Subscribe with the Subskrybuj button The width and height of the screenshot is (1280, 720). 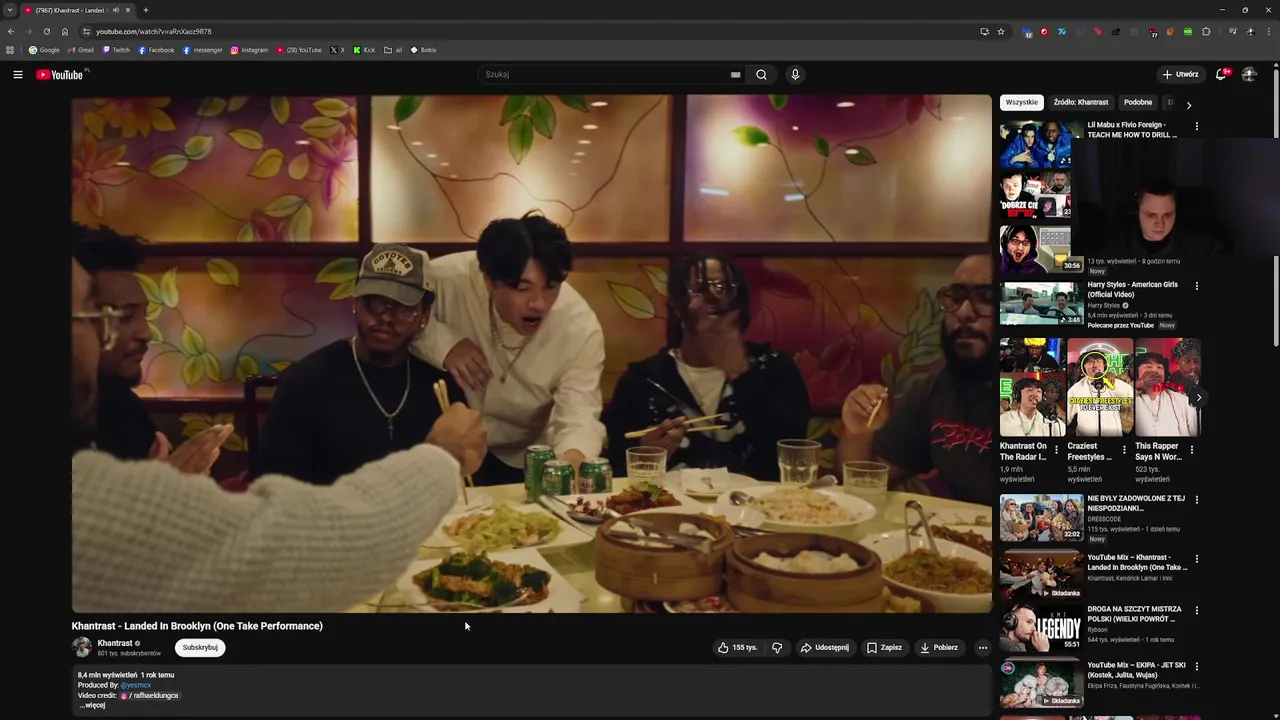click(200, 647)
